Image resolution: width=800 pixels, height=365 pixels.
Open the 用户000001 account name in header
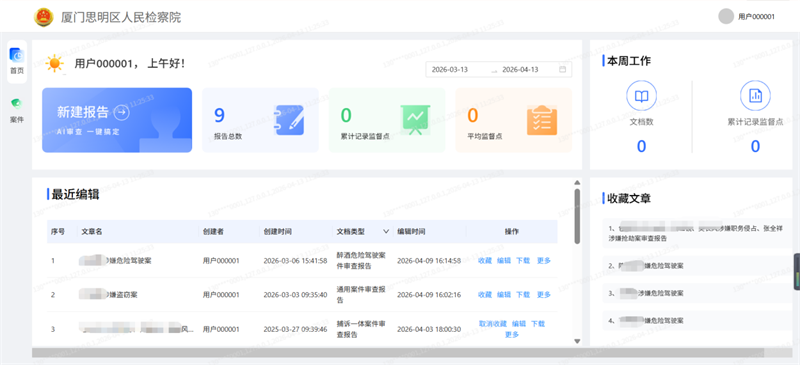tap(757, 17)
